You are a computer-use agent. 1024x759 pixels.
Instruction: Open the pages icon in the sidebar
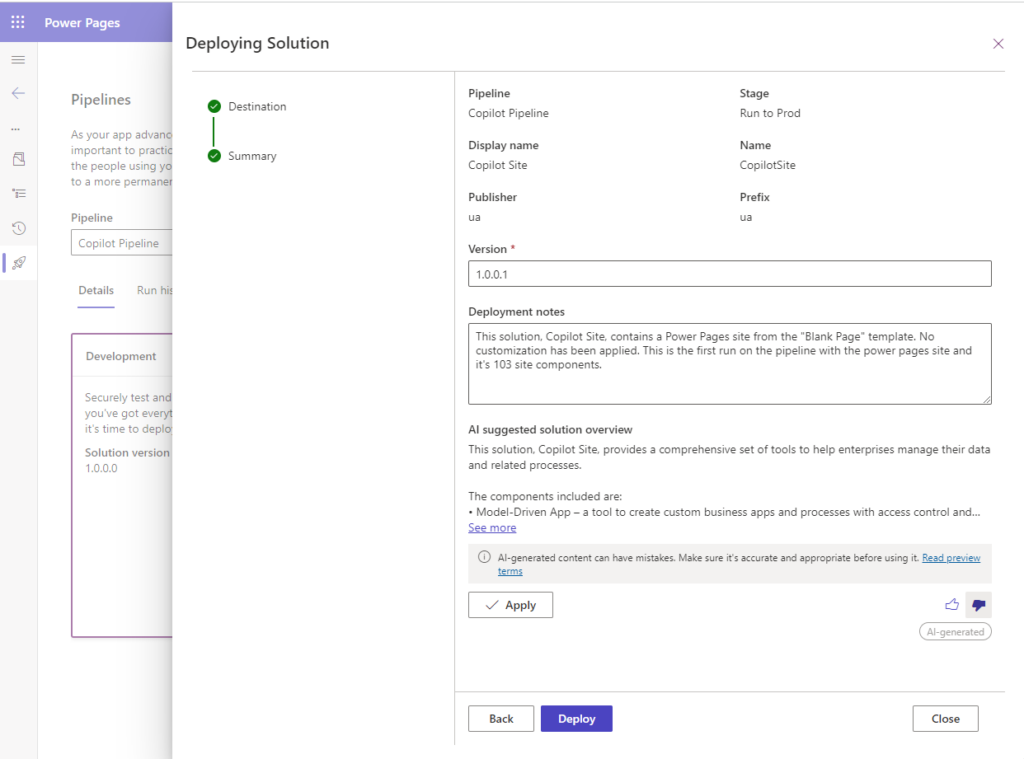(19, 159)
